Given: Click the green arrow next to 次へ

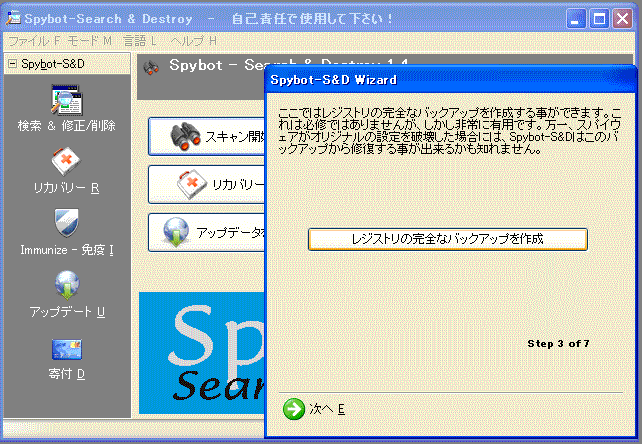Looking at the screenshot, I should [x=294, y=409].
